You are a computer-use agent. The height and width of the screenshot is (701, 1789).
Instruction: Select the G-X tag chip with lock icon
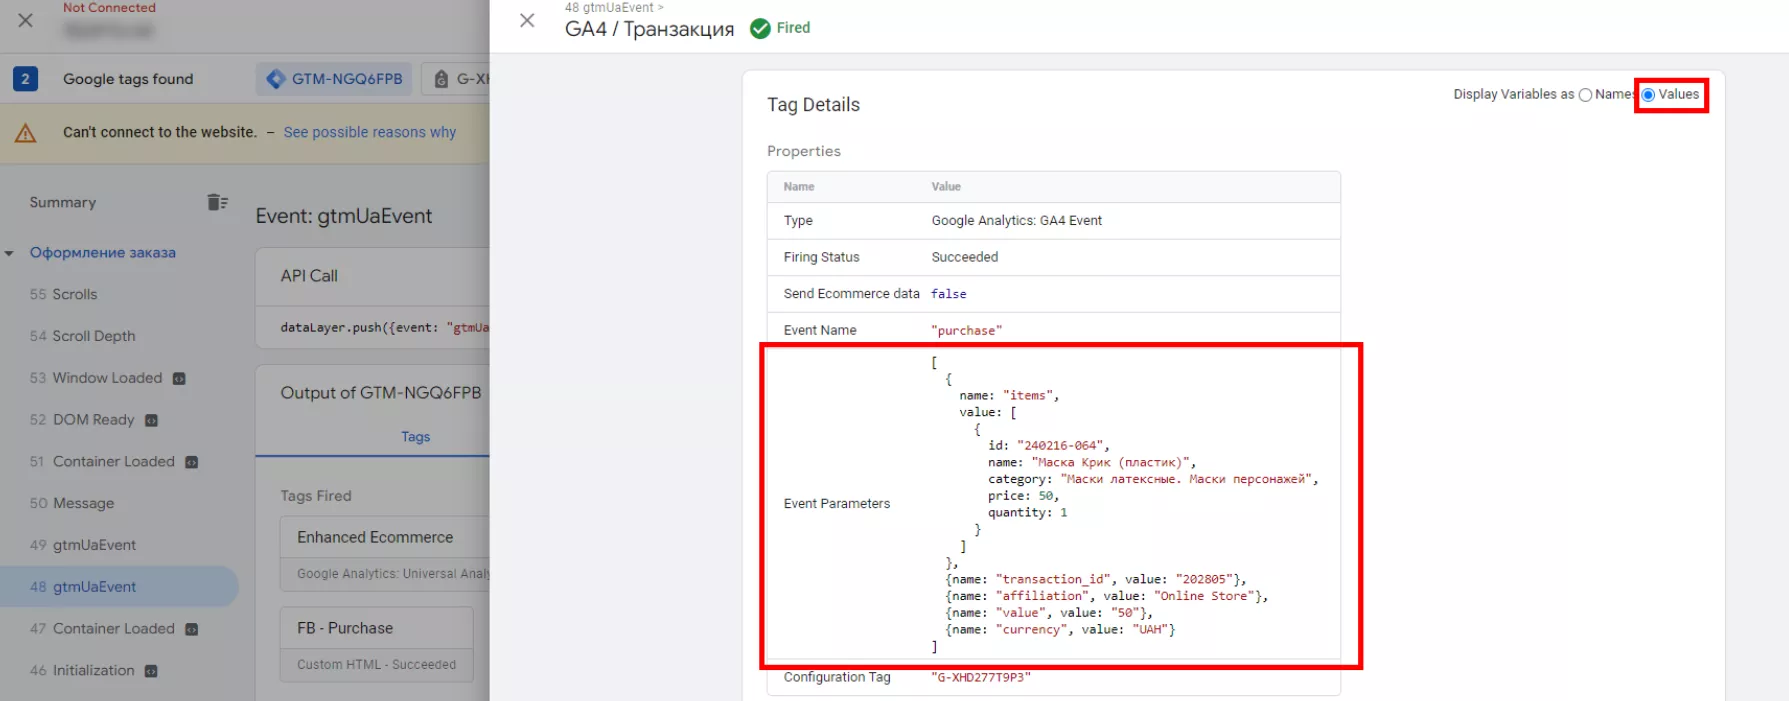(x=458, y=79)
